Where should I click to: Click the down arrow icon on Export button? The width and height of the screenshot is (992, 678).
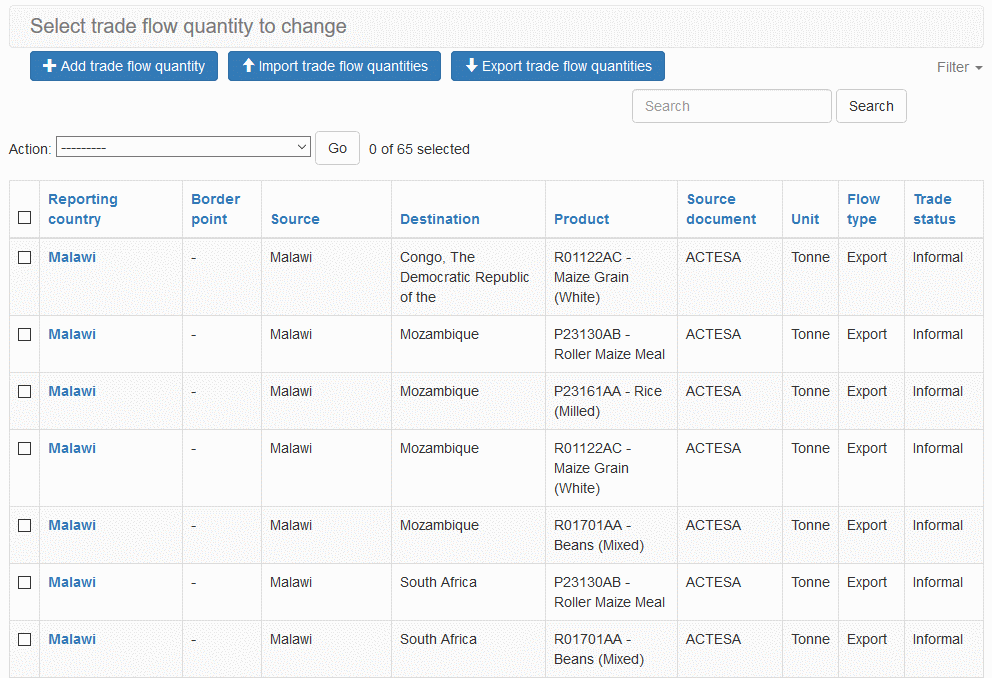click(x=471, y=66)
